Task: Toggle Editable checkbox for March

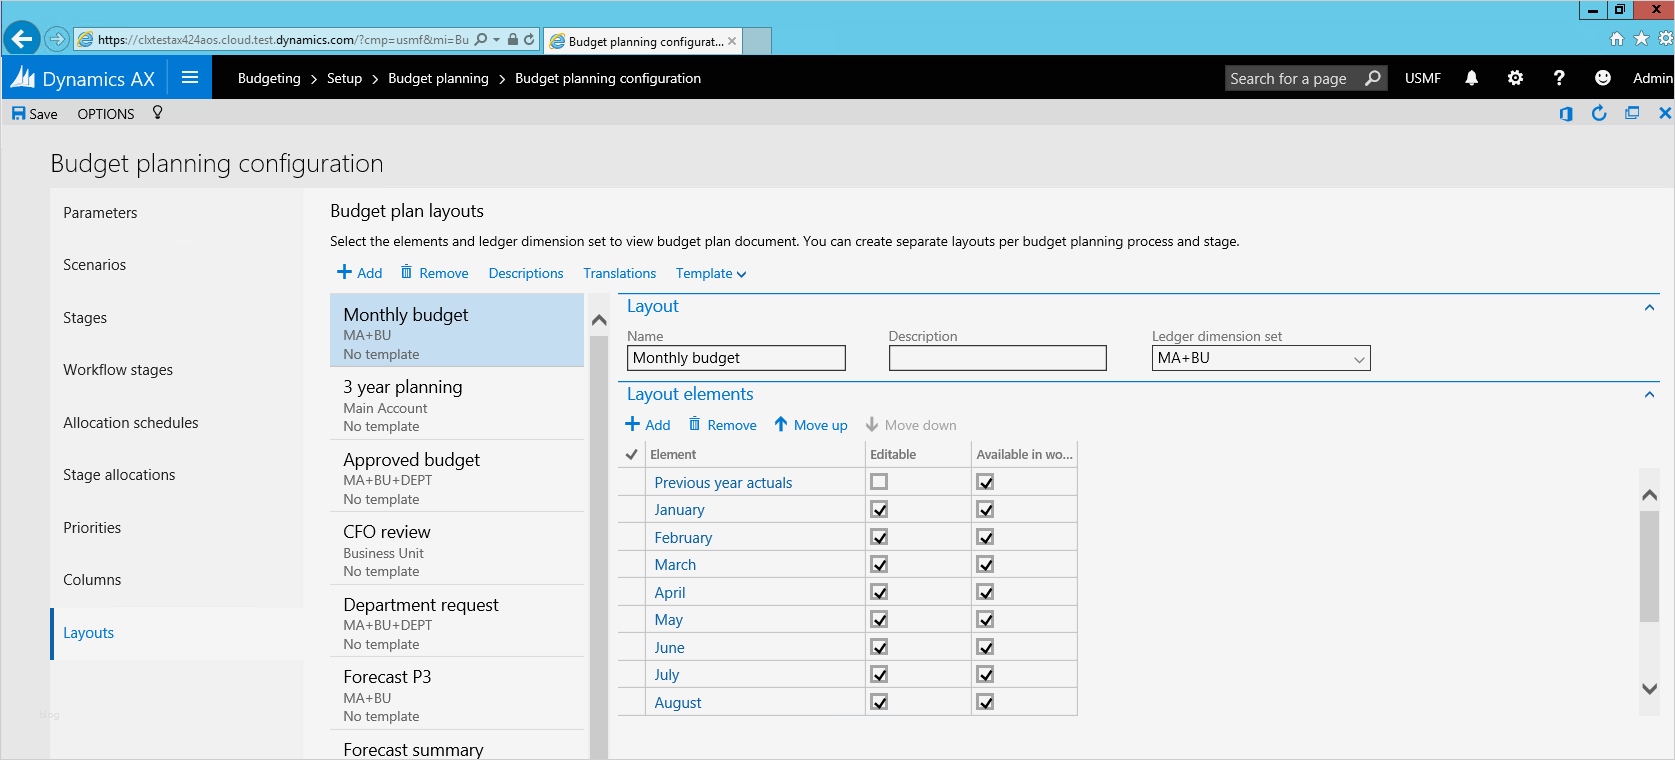Action: coord(879,564)
